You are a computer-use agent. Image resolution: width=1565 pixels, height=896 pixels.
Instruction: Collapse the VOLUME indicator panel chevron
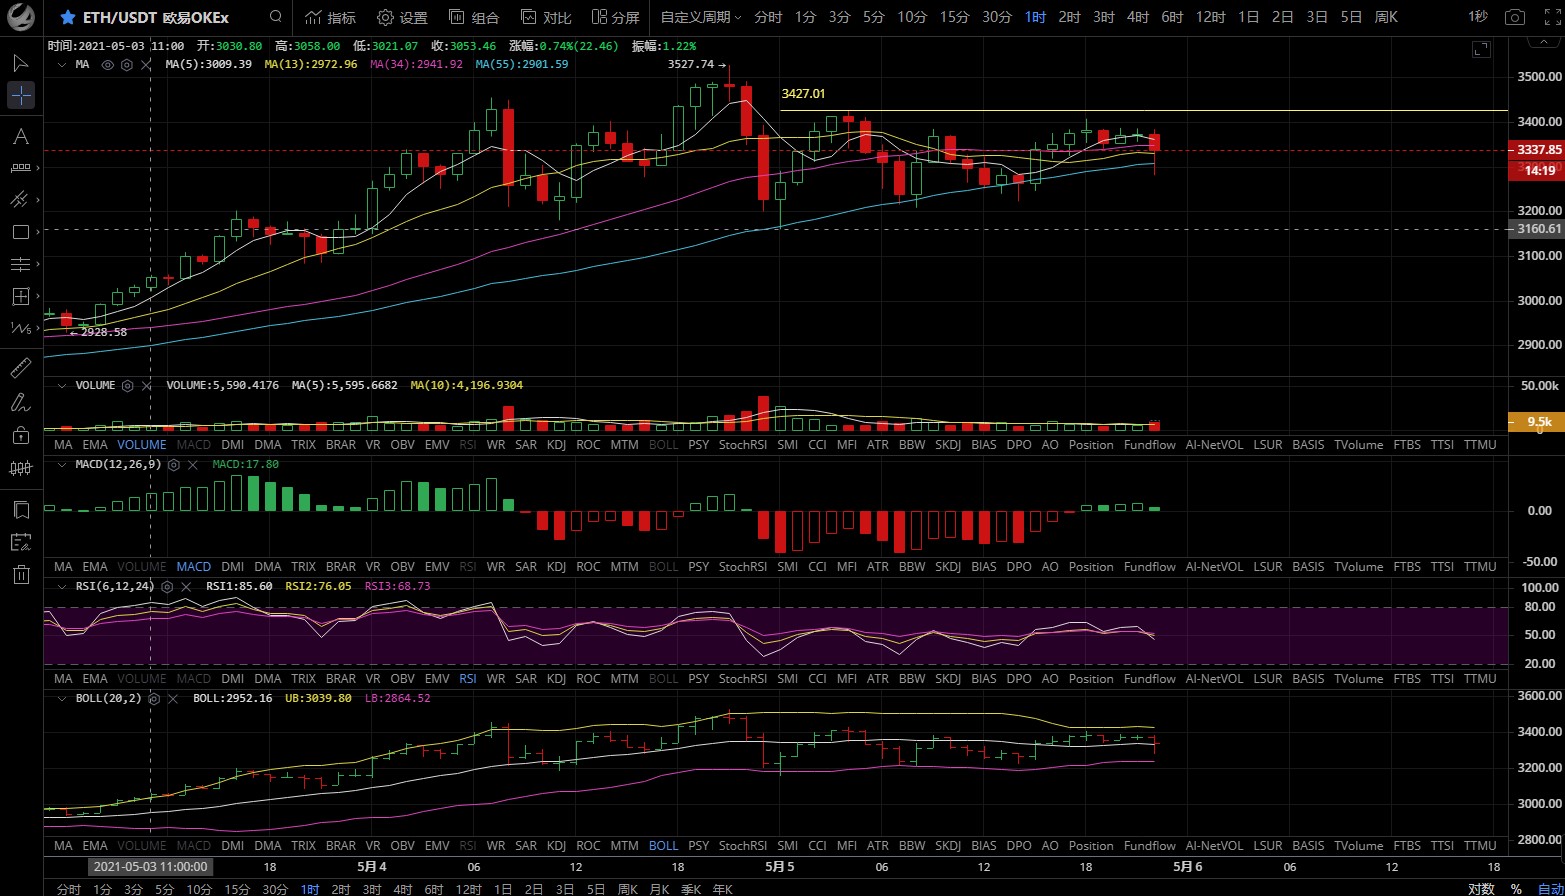point(62,385)
